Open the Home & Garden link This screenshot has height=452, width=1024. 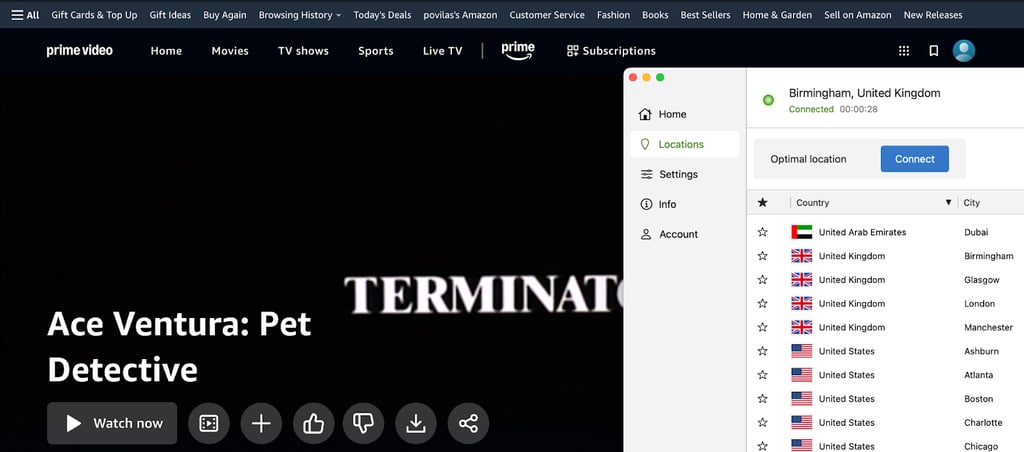click(x=777, y=15)
